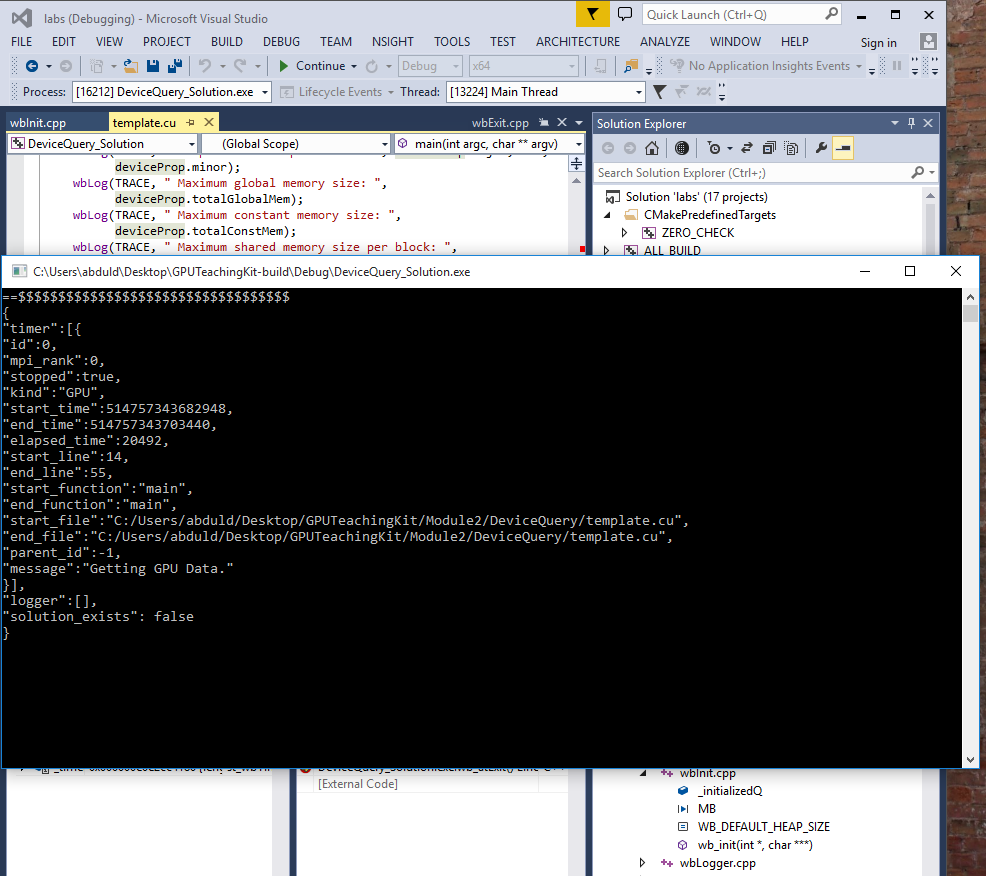Image resolution: width=986 pixels, height=876 pixels.
Task: Click the code editor scroll-up arrow
Action: 576,180
